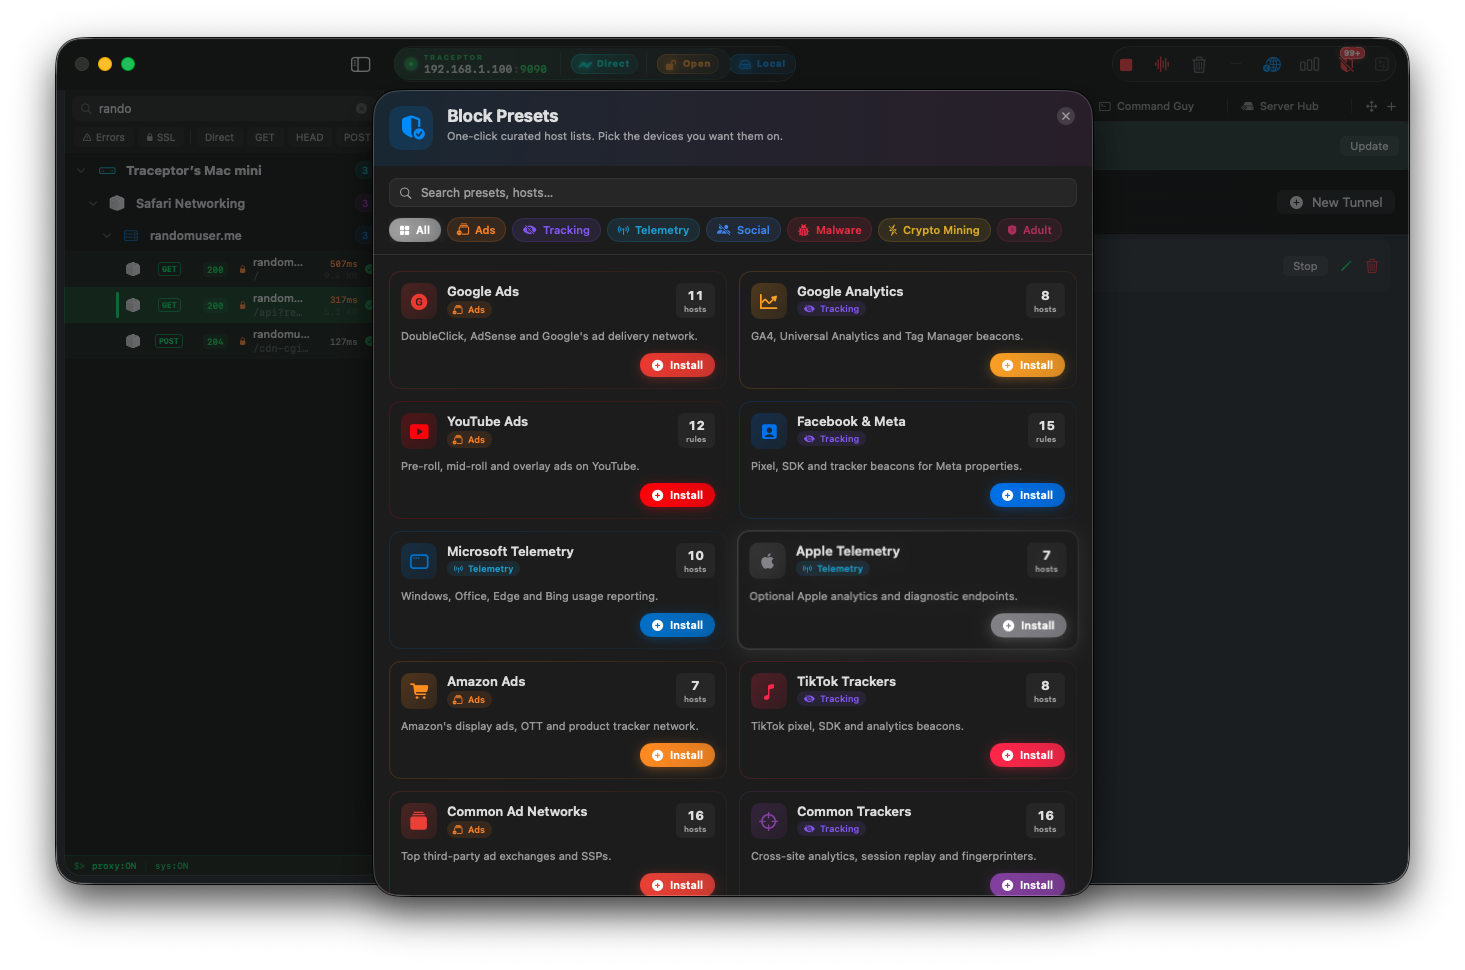This screenshot has width=1465, height=970.
Task: Click the shield icon with 99+ badge
Action: tap(1347, 64)
